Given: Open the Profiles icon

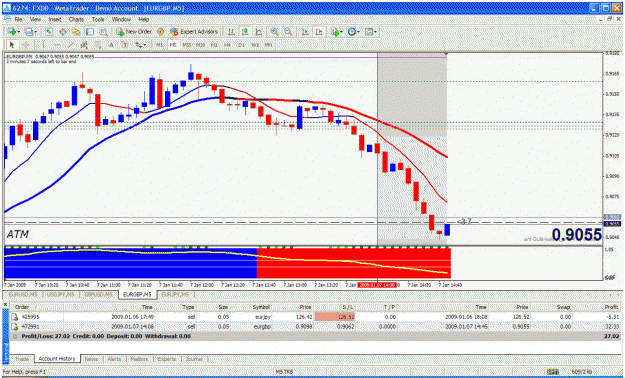Looking at the screenshot, I should pyautogui.click(x=28, y=32).
